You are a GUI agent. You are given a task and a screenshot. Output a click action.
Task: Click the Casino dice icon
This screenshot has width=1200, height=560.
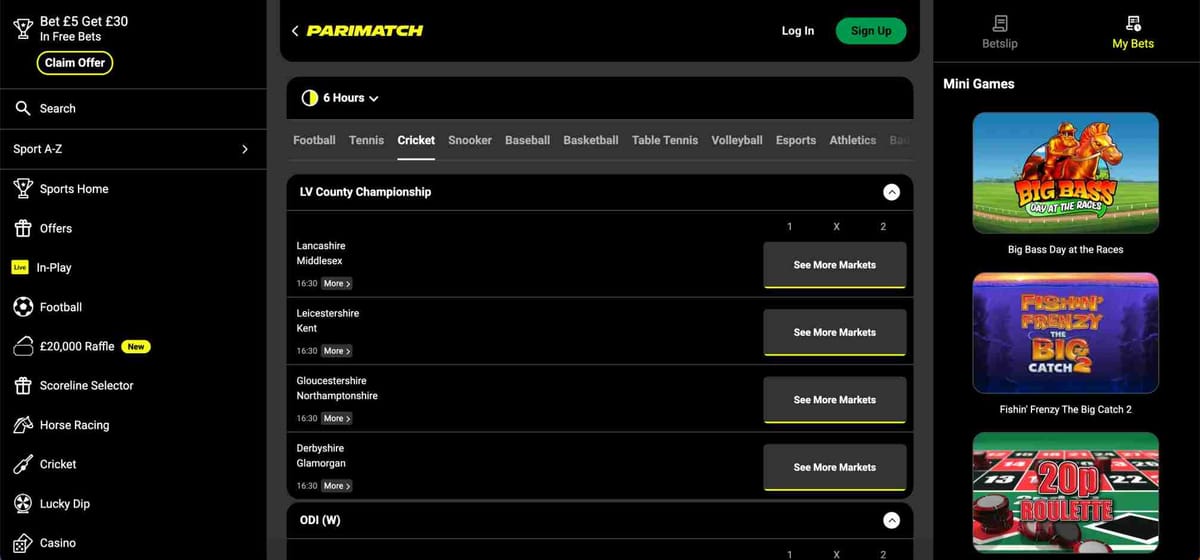pyautogui.click(x=23, y=543)
